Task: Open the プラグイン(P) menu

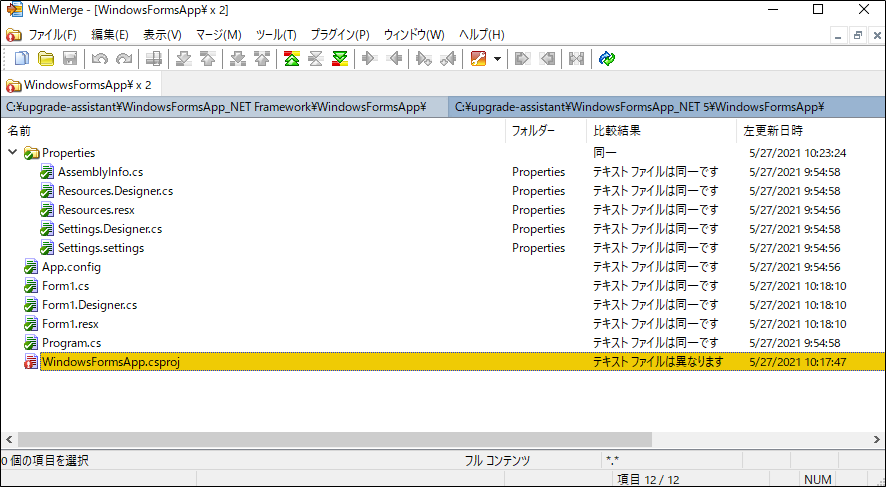Action: click(x=340, y=34)
